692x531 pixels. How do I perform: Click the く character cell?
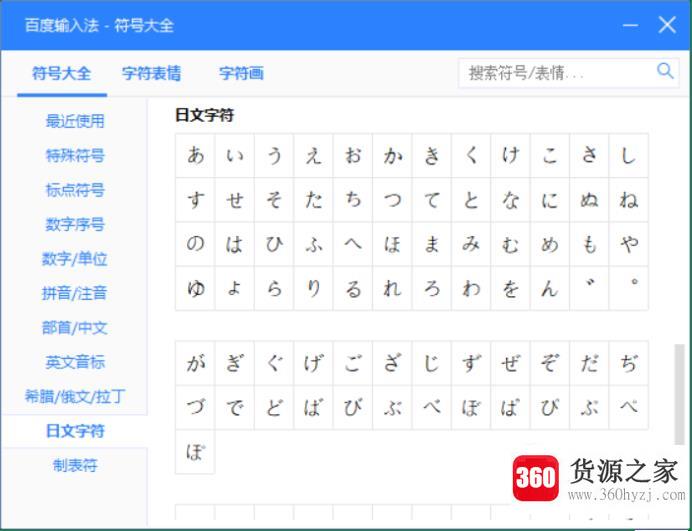pos(471,155)
